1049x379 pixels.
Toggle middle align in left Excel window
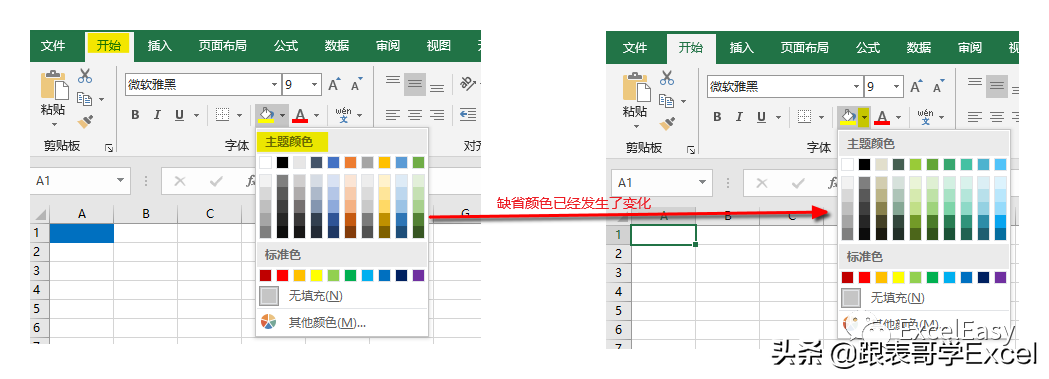pyautogui.click(x=415, y=84)
